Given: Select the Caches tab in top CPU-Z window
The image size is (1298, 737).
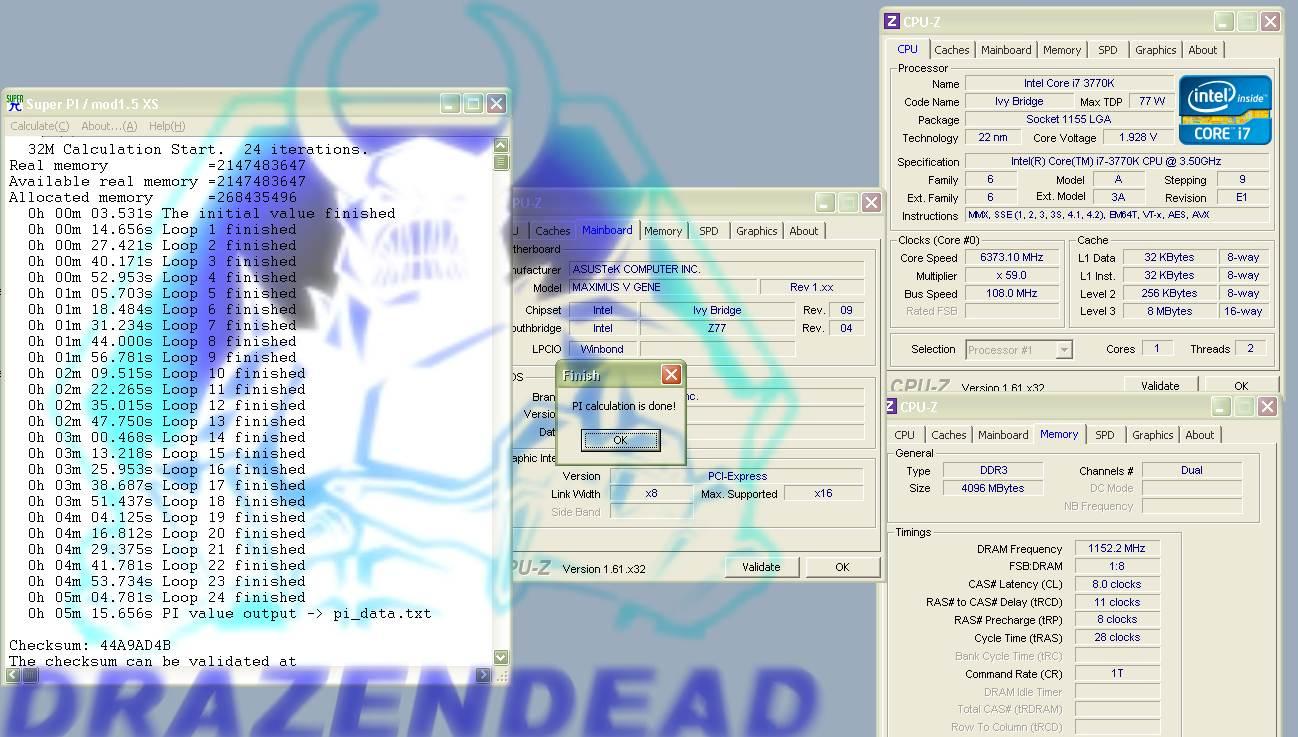Looking at the screenshot, I should click(x=952, y=50).
